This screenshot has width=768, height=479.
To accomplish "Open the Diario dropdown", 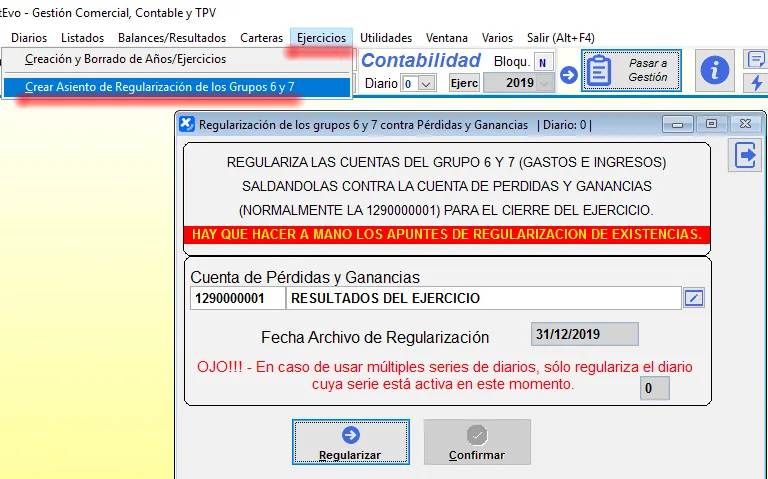I will (426, 84).
